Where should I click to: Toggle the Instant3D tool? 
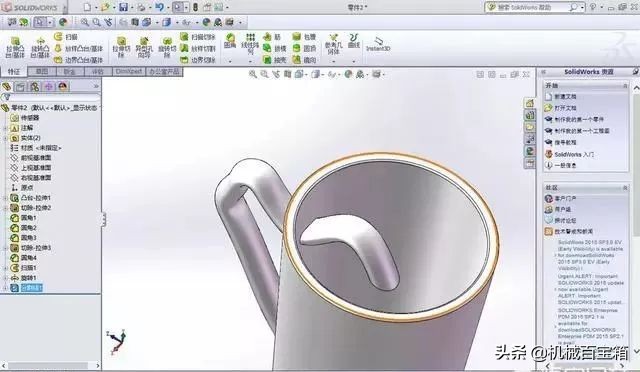[x=378, y=44]
